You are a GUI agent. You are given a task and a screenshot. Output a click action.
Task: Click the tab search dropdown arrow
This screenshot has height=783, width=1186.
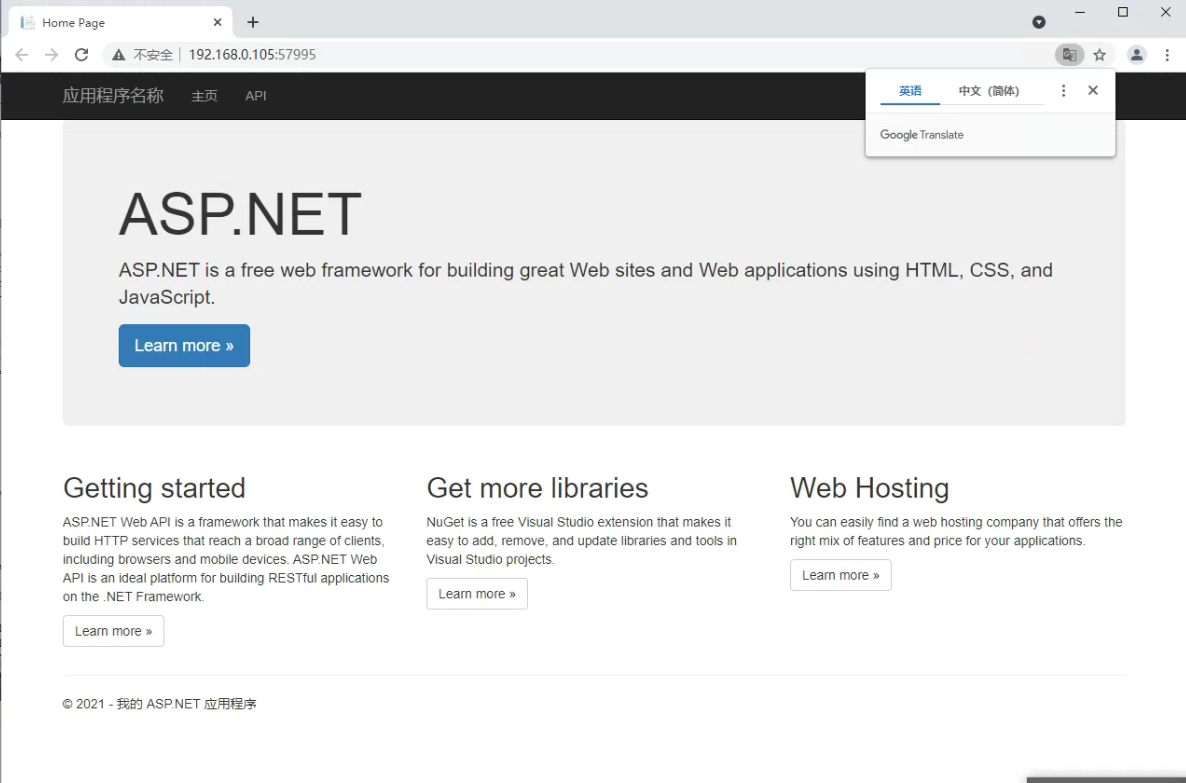(1039, 23)
